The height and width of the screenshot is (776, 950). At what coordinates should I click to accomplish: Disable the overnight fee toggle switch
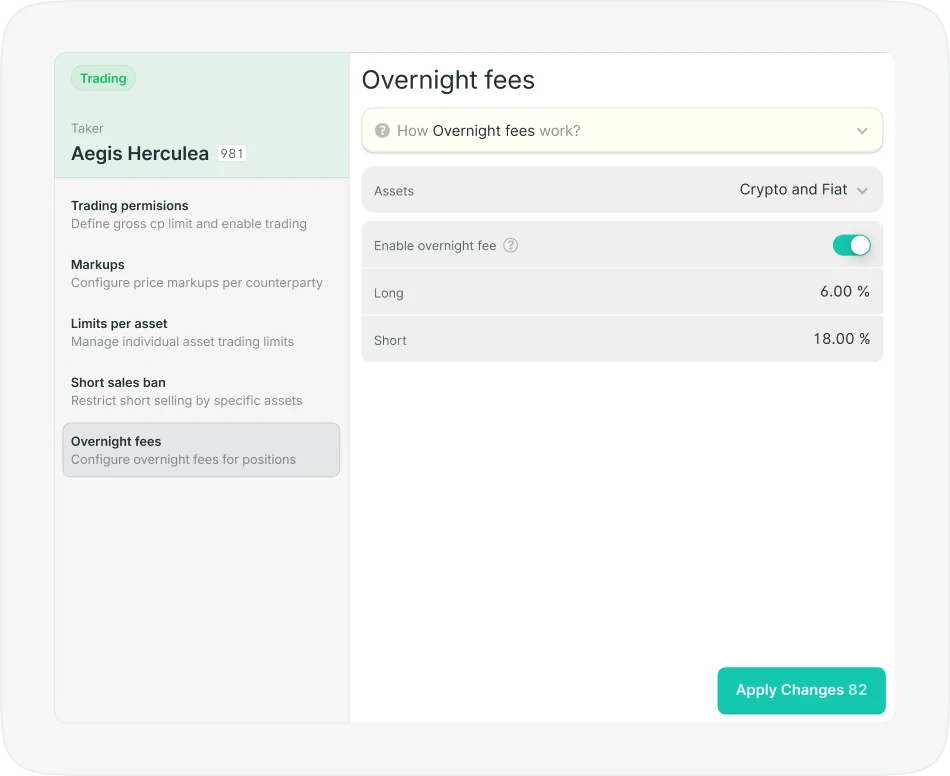point(851,245)
